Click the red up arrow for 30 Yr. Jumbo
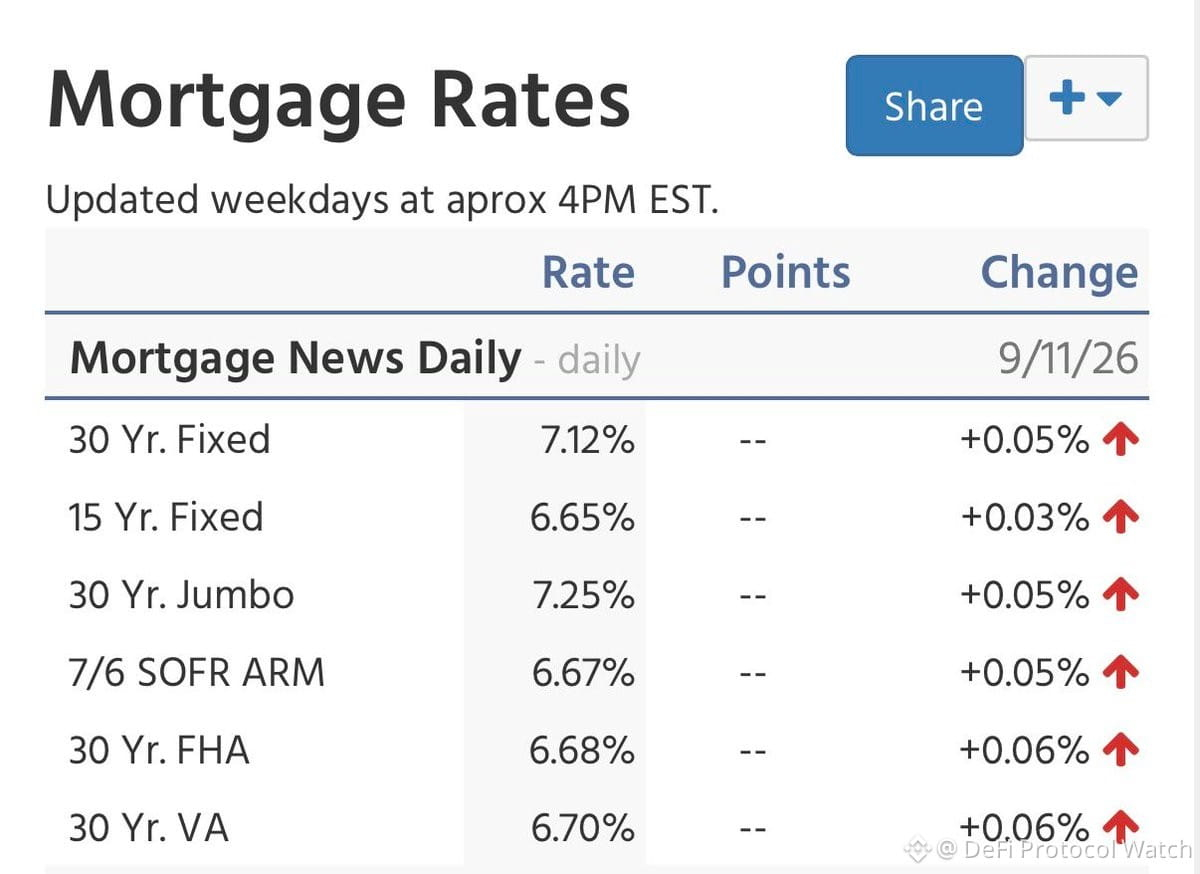This screenshot has width=1200, height=874. (x=1120, y=595)
